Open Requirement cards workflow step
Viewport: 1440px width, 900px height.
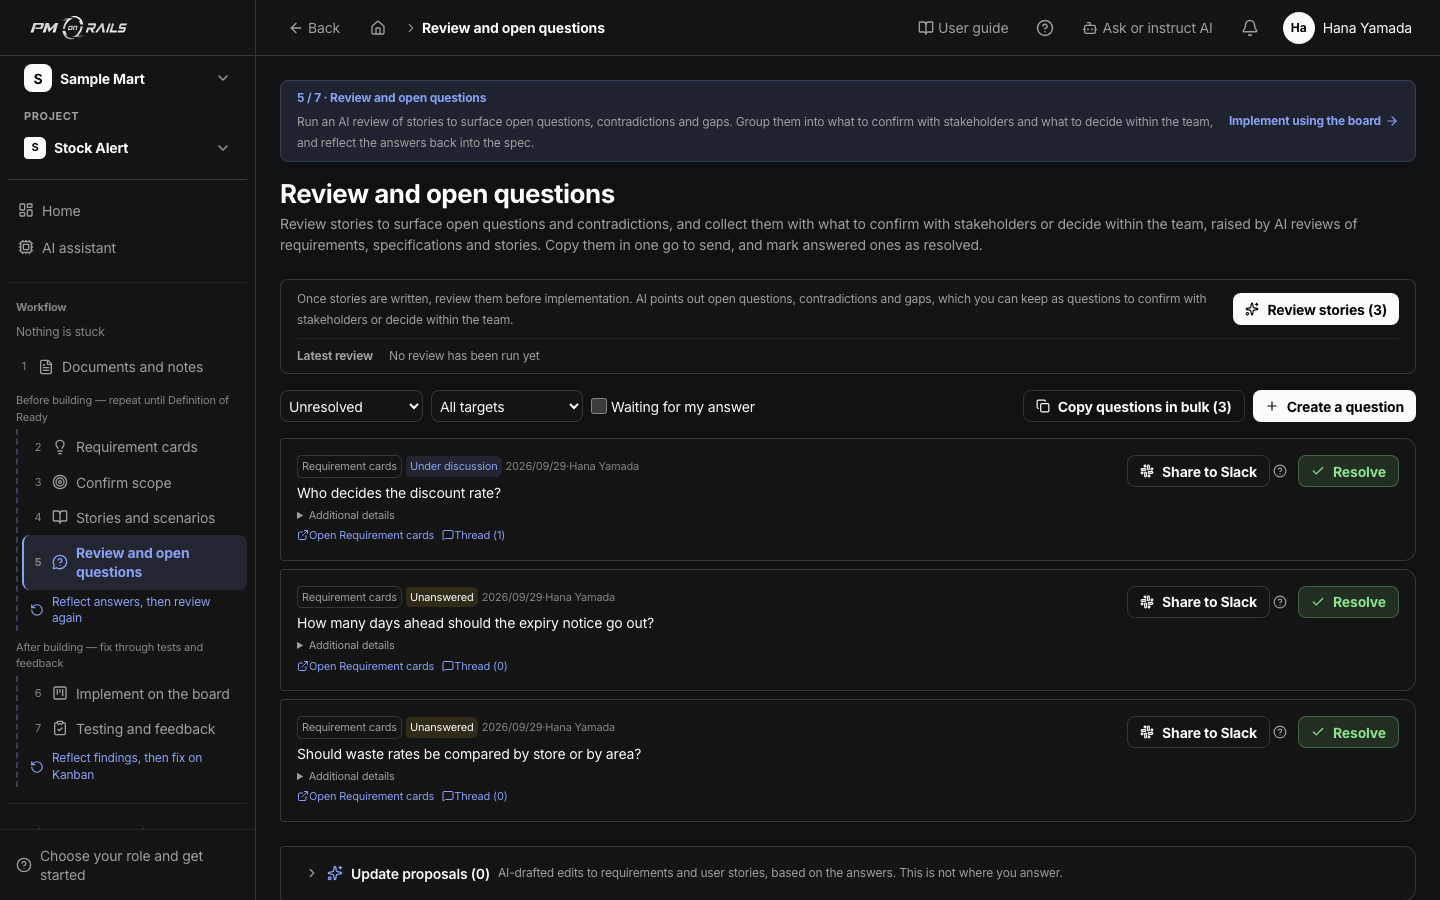pos(134,447)
